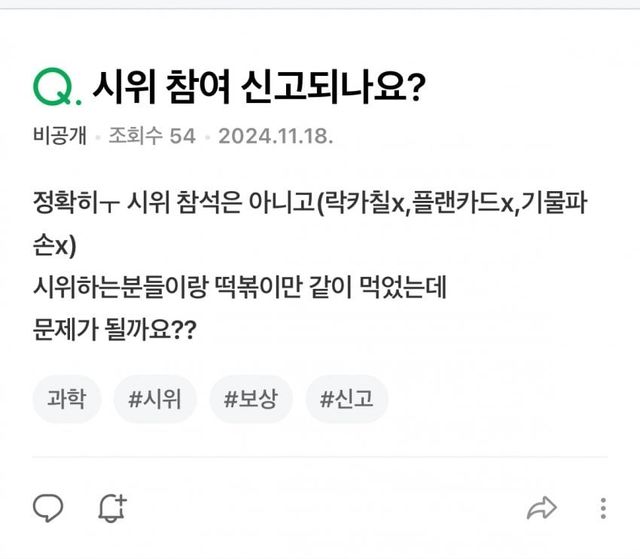Open the #시위 hashtag
640x559 pixels.
click(x=155, y=399)
